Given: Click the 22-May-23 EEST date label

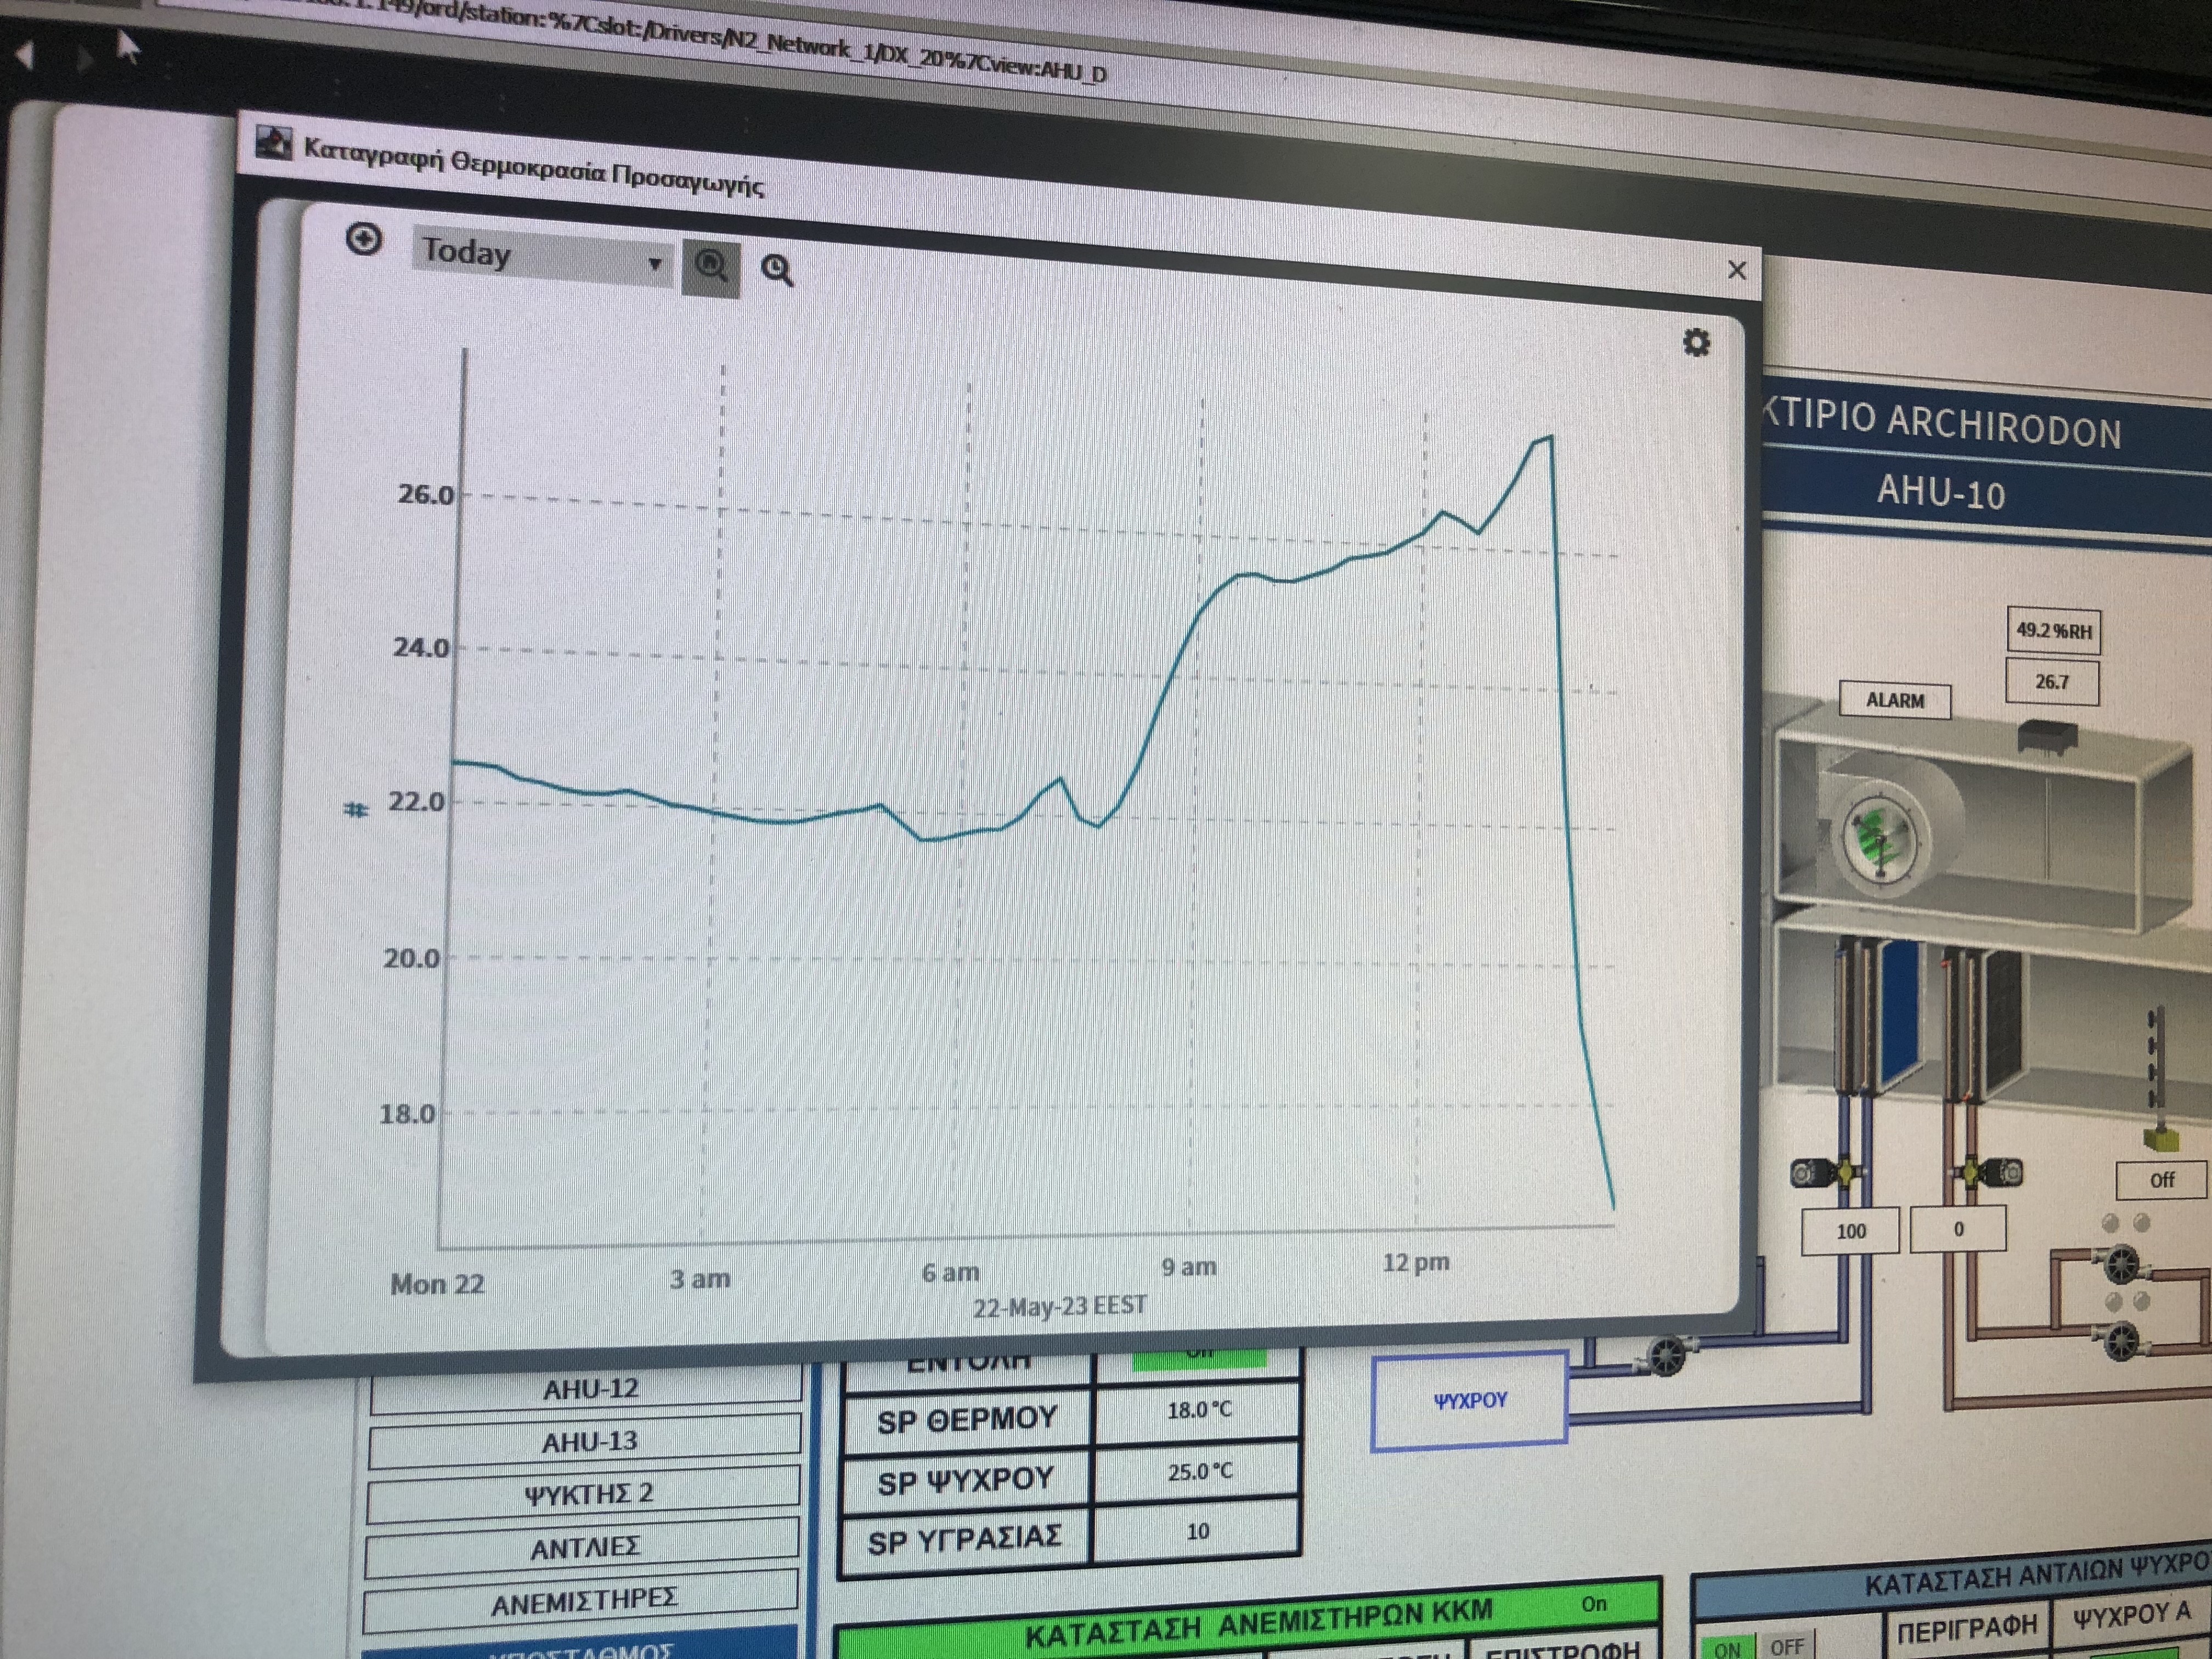Looking at the screenshot, I should pos(1059,1306).
